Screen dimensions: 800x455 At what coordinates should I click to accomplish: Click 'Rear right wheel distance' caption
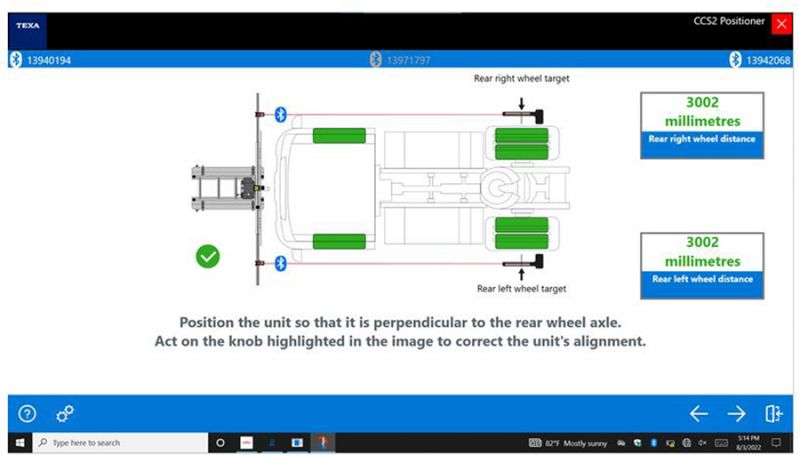(702, 139)
